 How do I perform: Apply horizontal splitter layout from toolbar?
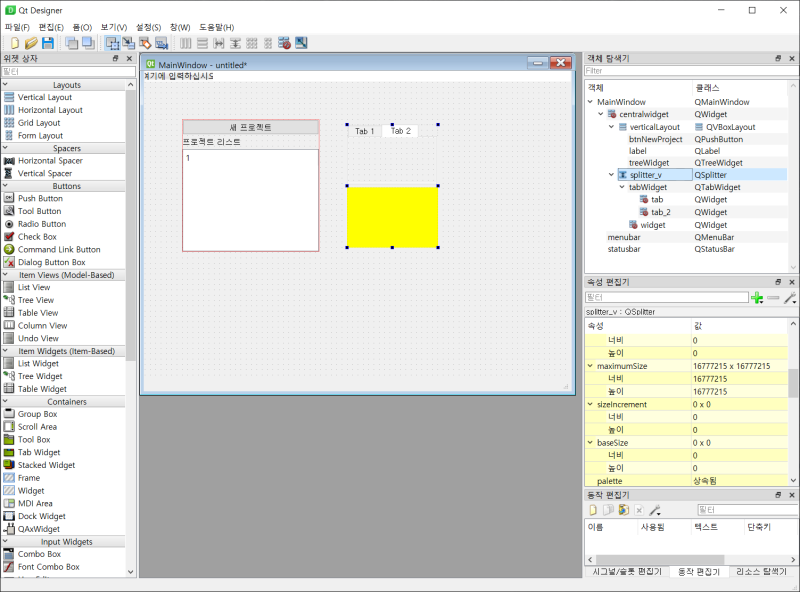(x=219, y=43)
